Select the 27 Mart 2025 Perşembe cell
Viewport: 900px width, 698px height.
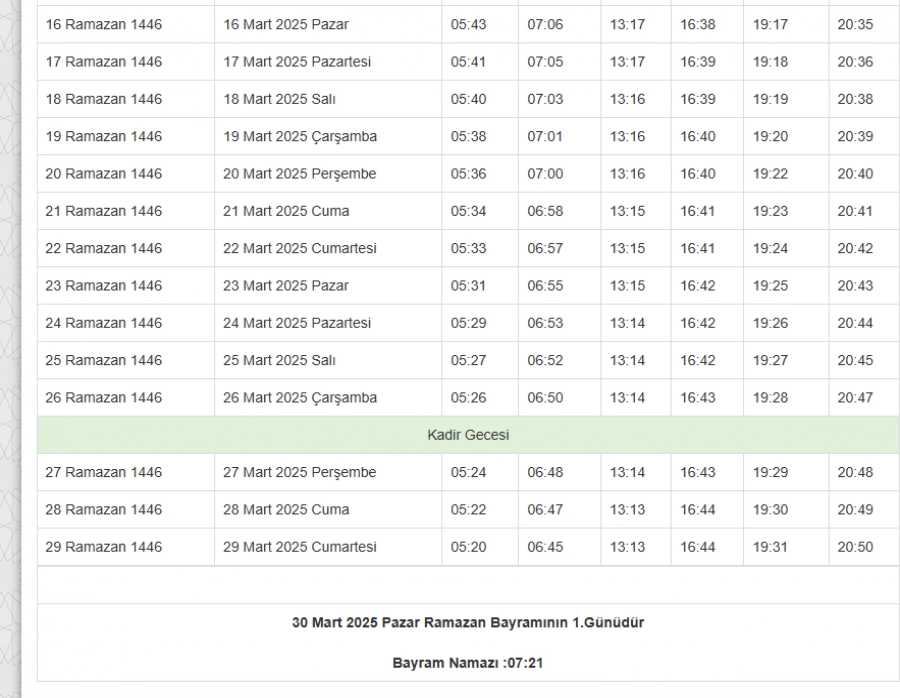(300, 472)
